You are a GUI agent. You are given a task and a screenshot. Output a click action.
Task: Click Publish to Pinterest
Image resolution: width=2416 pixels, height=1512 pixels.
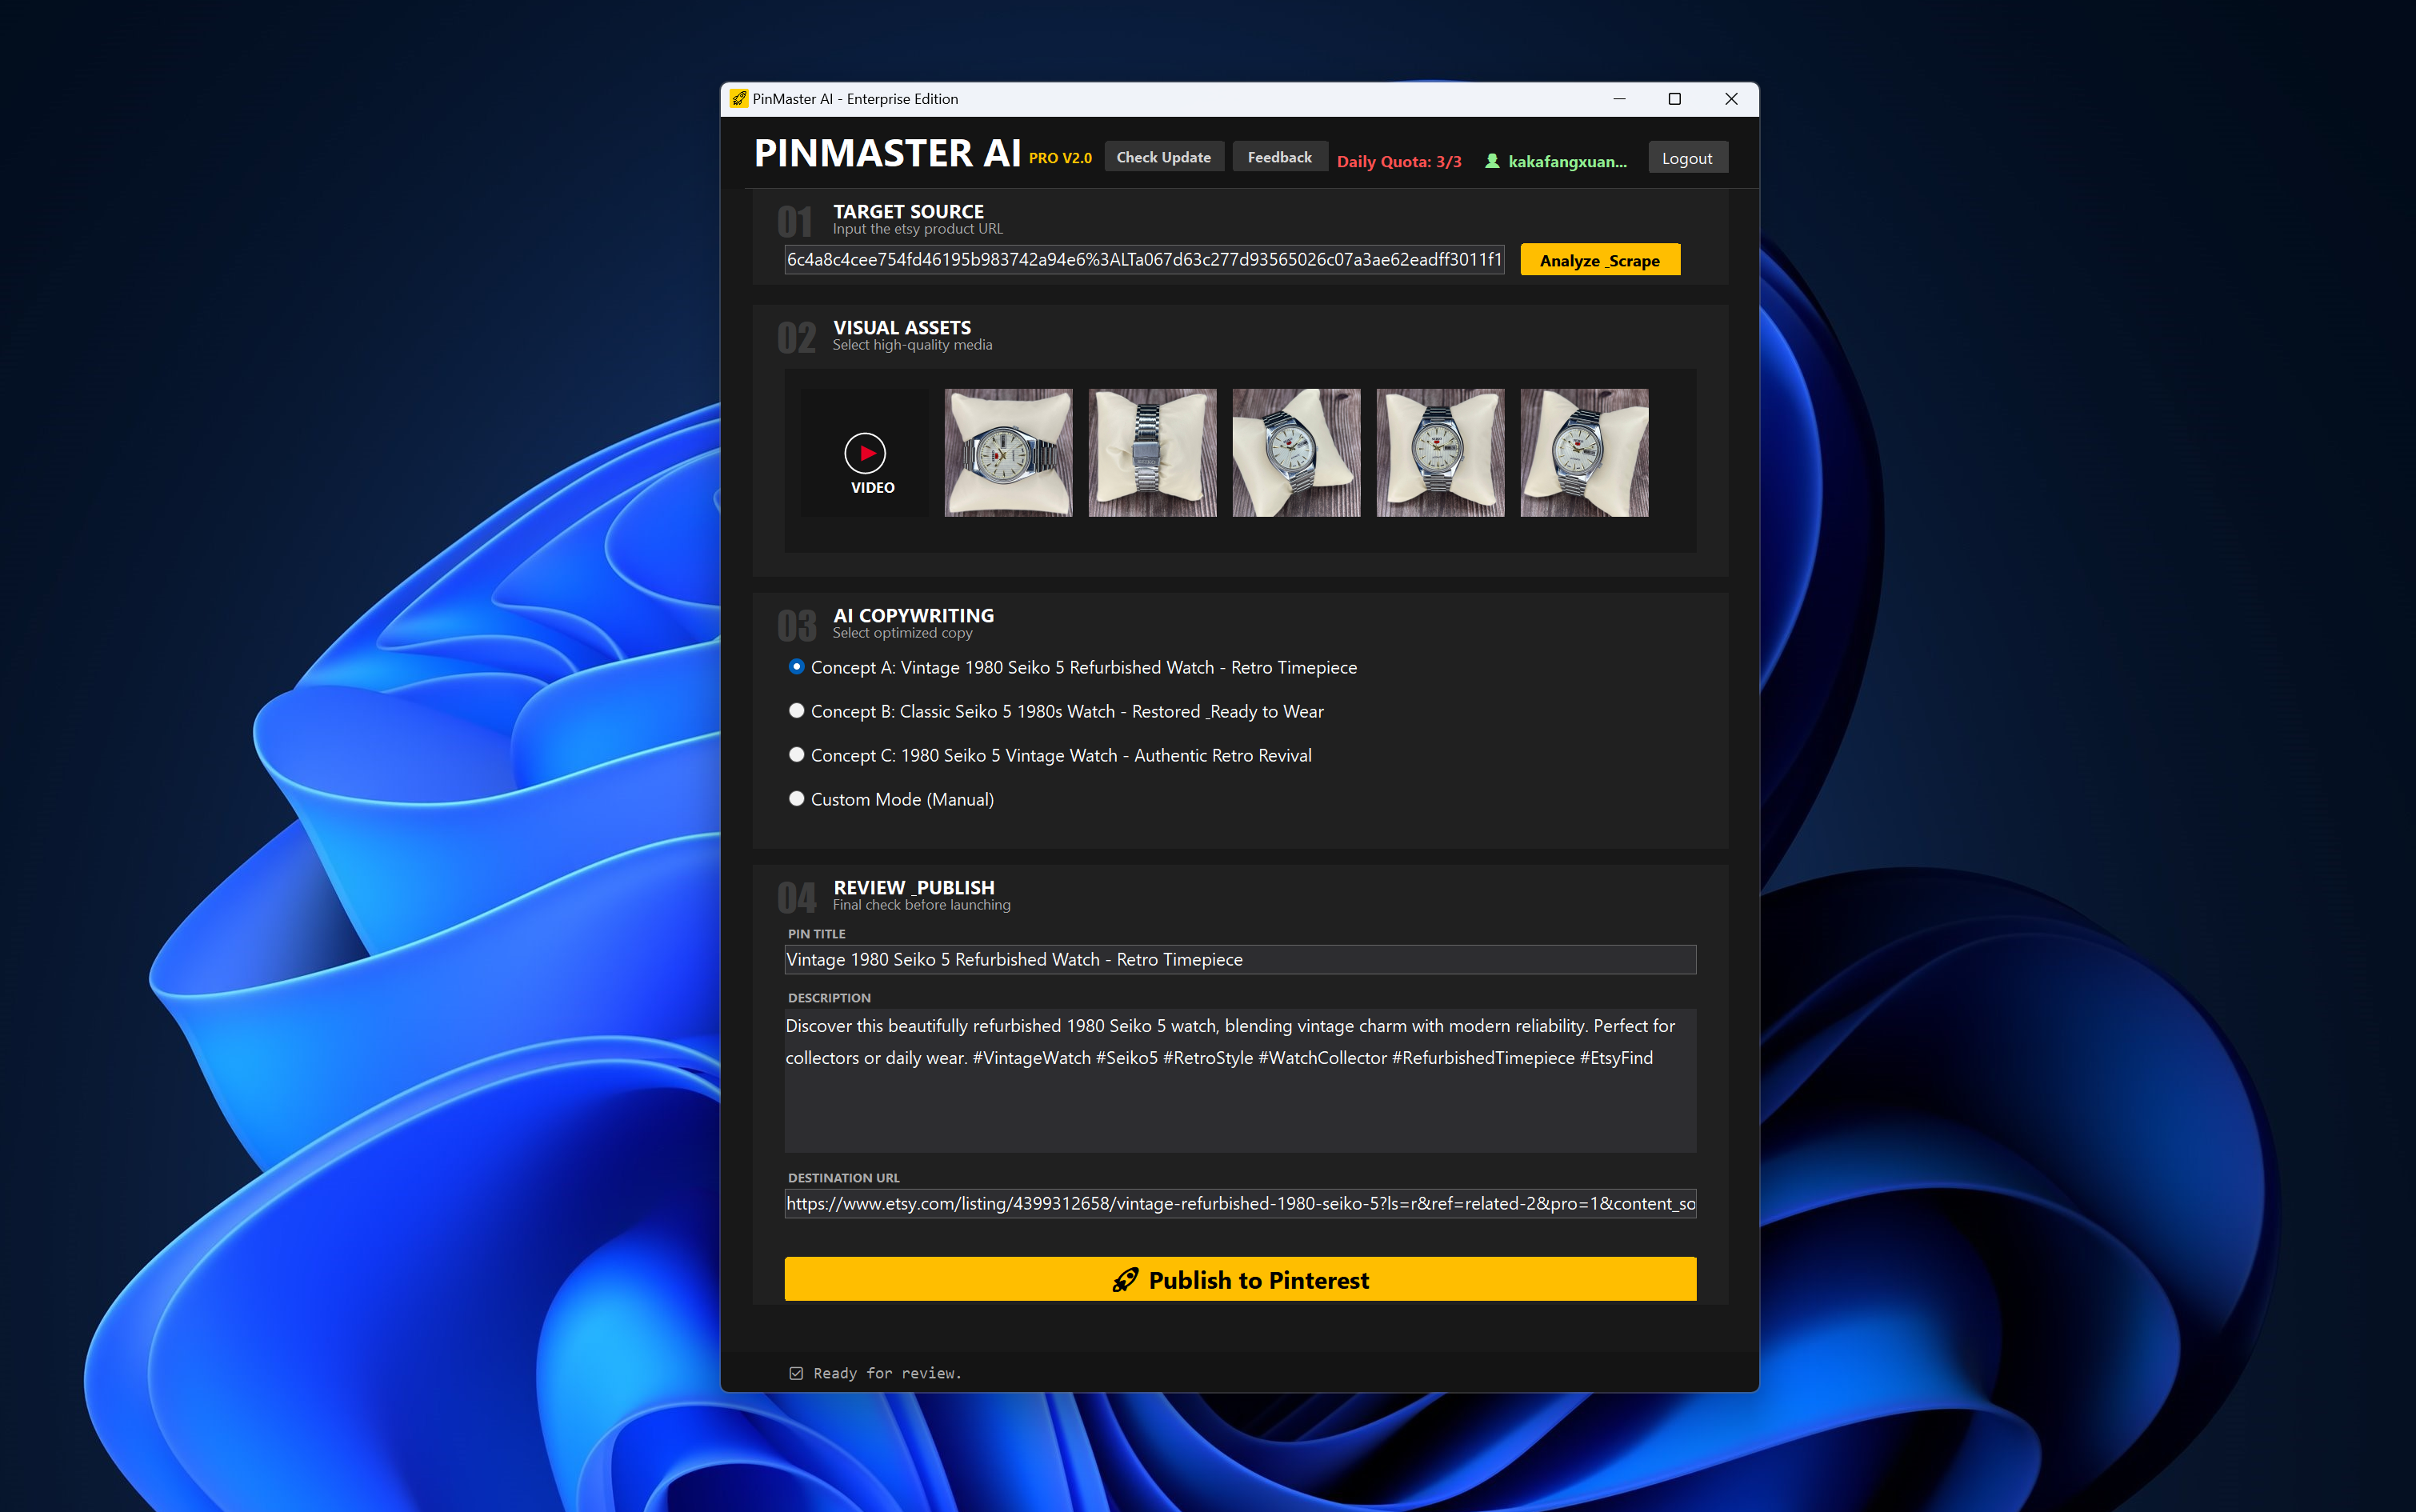point(1240,1279)
